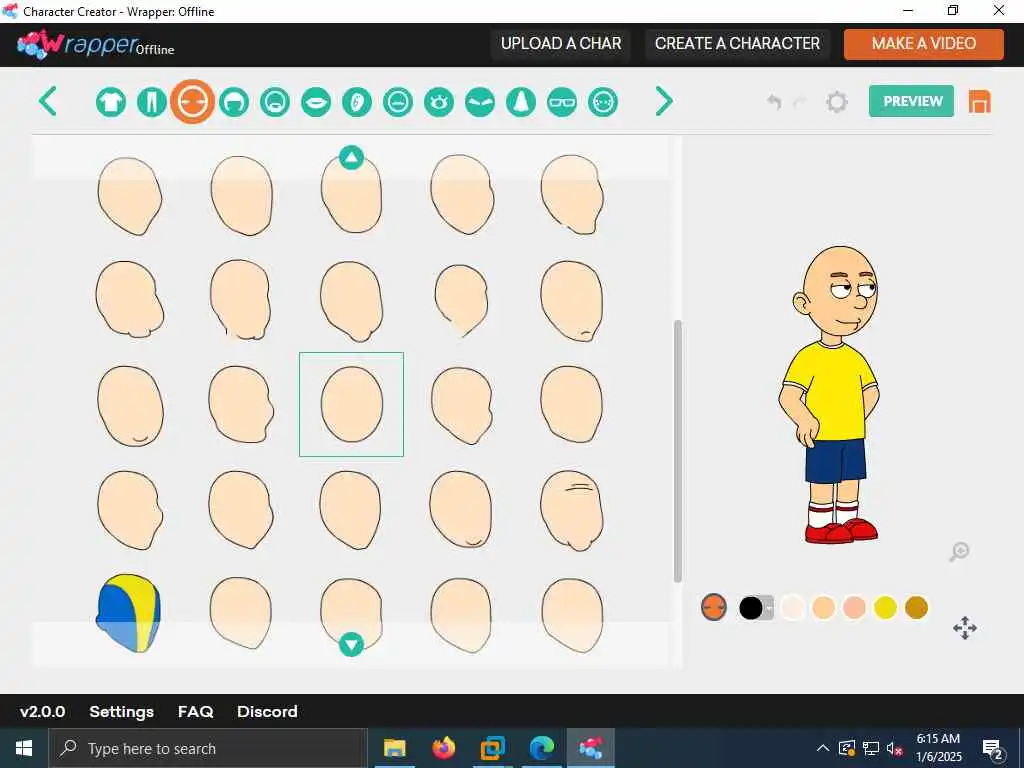Open the notification center icon
This screenshot has height=768, width=1024.
coord(993,749)
